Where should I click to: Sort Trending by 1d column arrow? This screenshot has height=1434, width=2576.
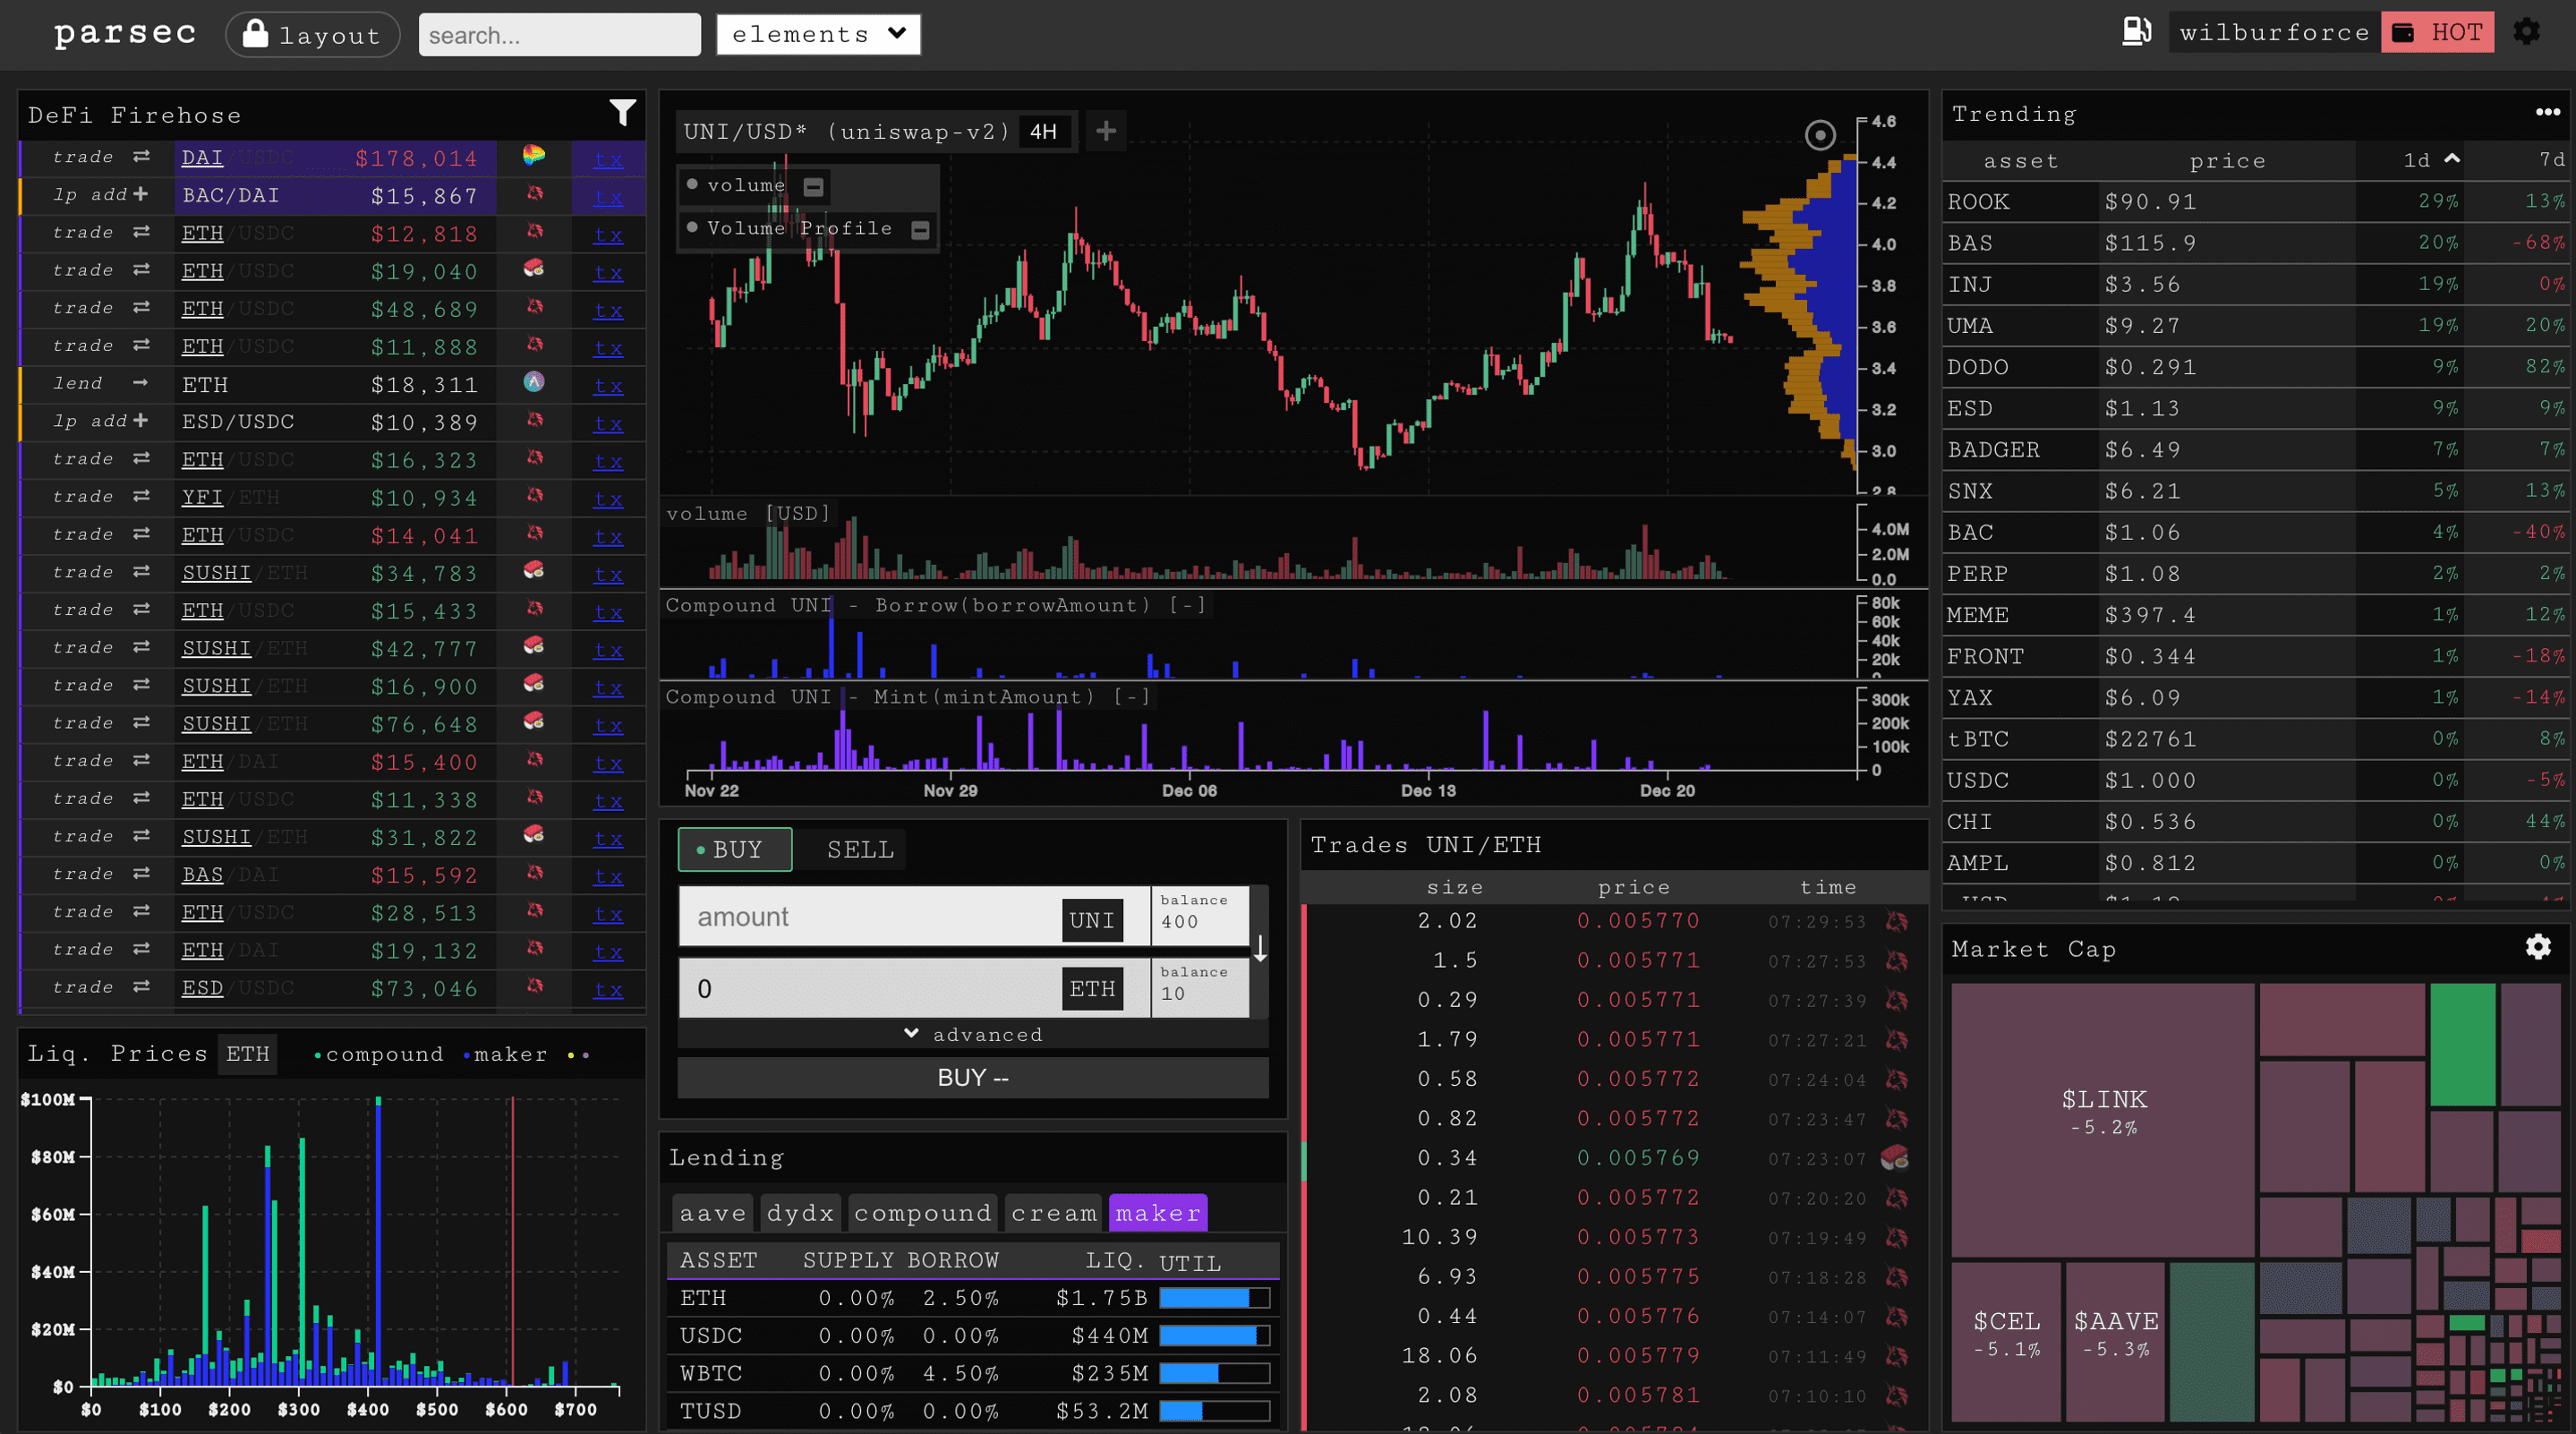(x=2452, y=159)
